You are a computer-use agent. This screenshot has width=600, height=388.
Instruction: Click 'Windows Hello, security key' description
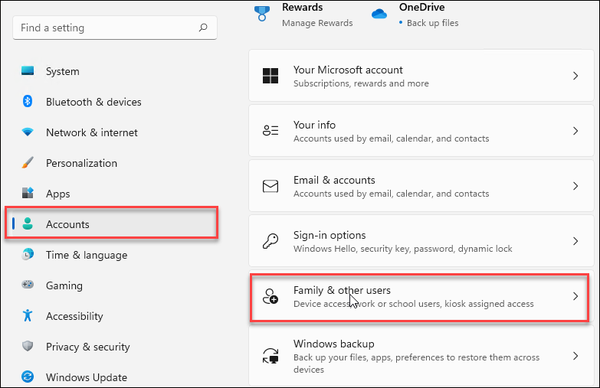[403, 249]
